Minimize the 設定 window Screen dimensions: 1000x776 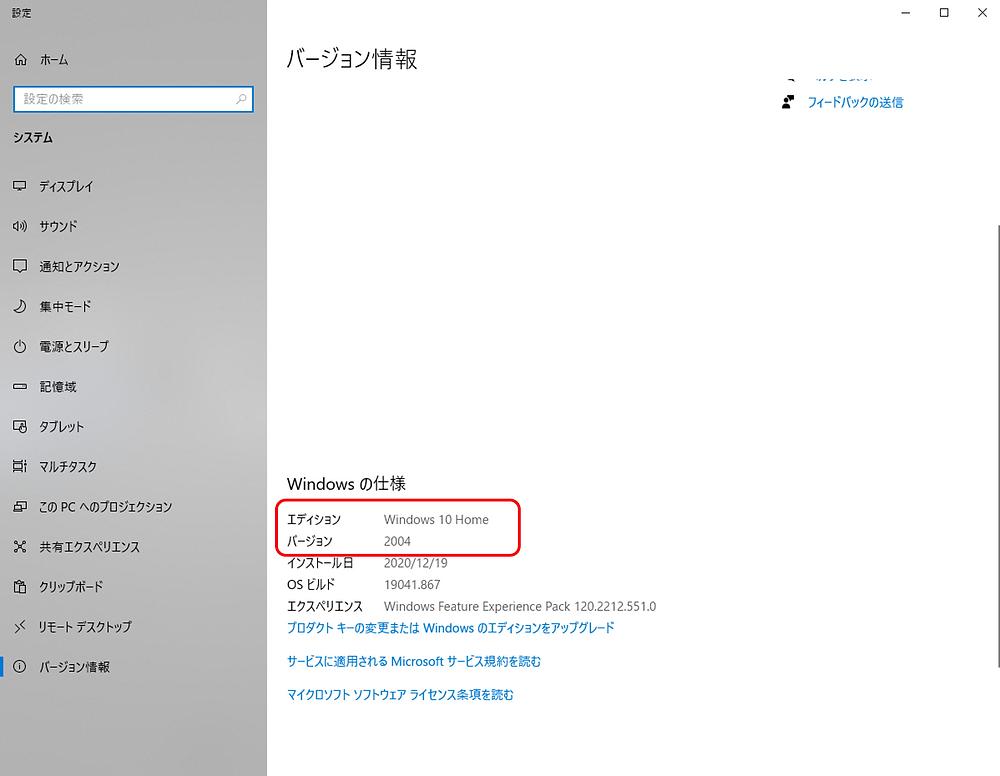906,13
